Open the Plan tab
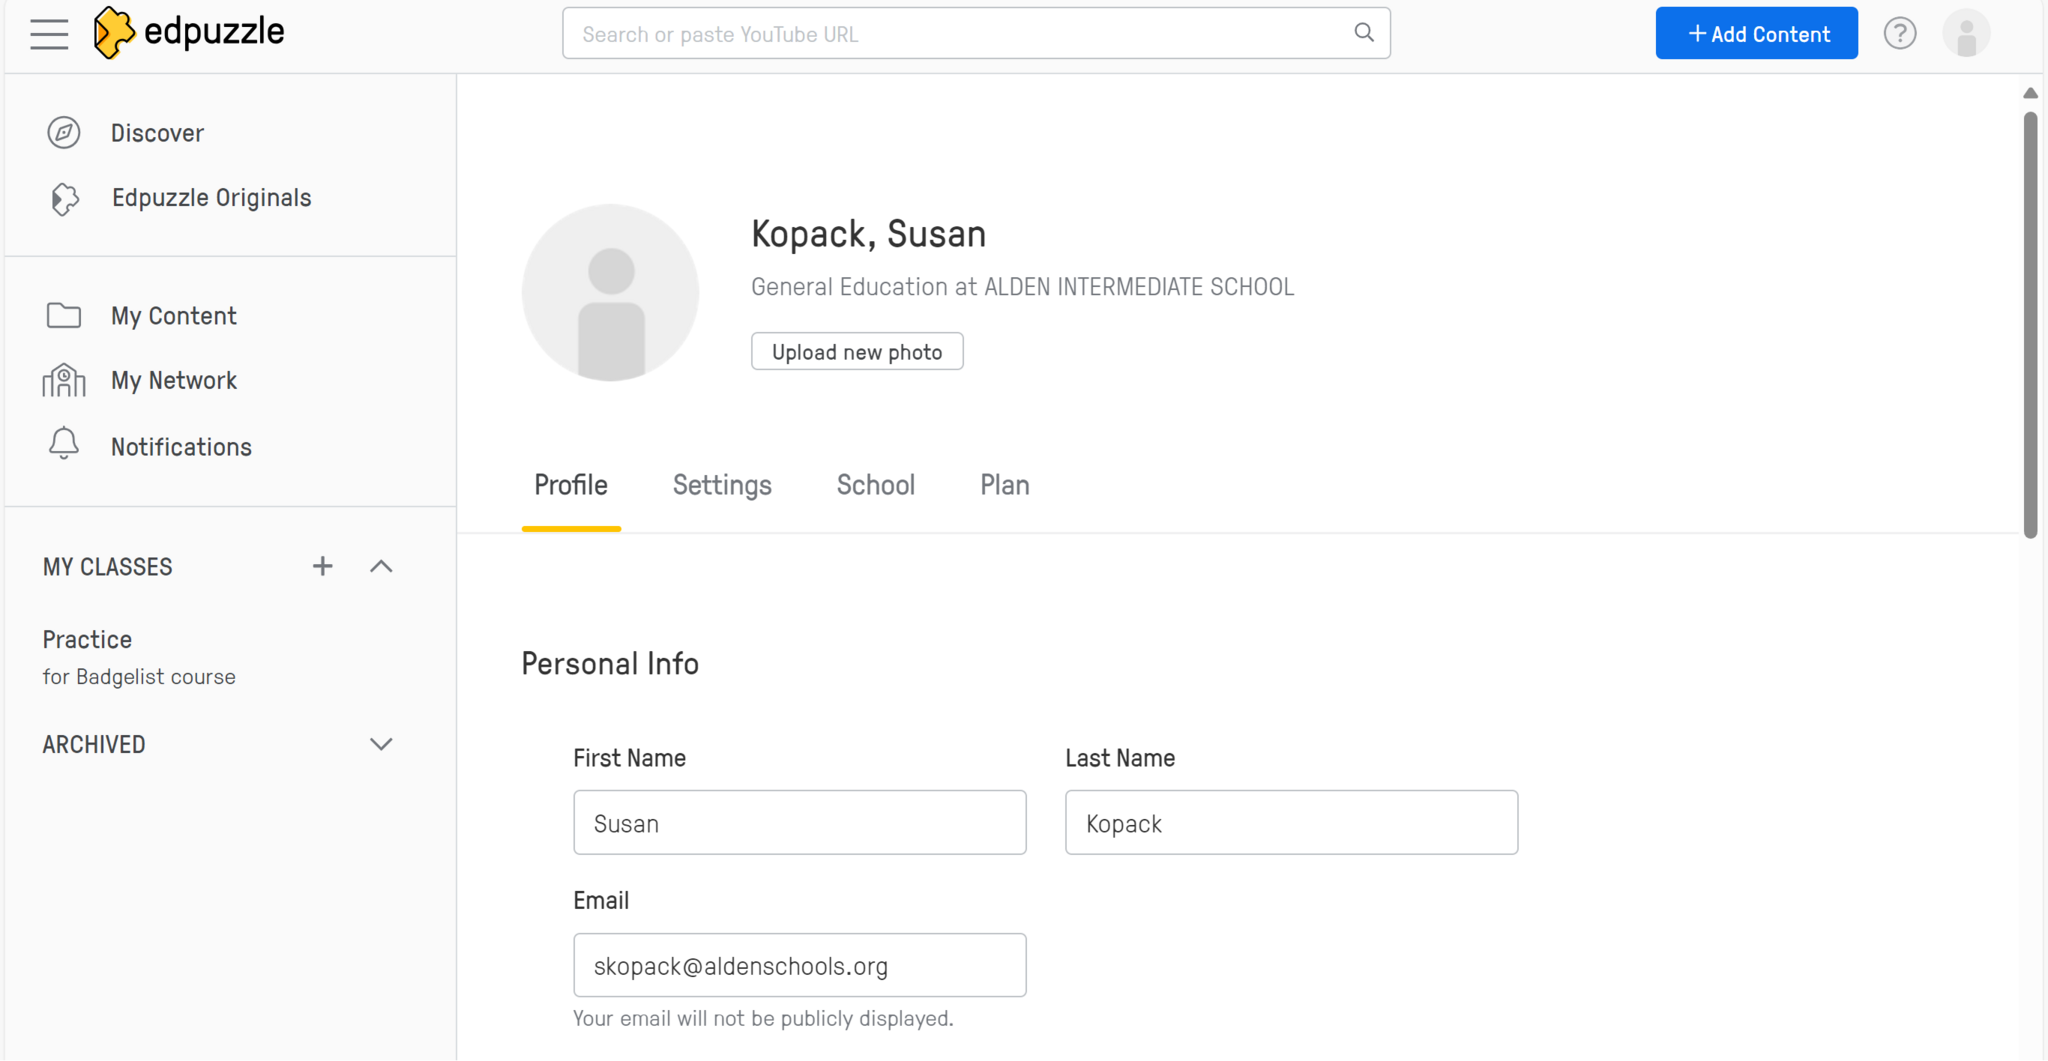 [1004, 486]
